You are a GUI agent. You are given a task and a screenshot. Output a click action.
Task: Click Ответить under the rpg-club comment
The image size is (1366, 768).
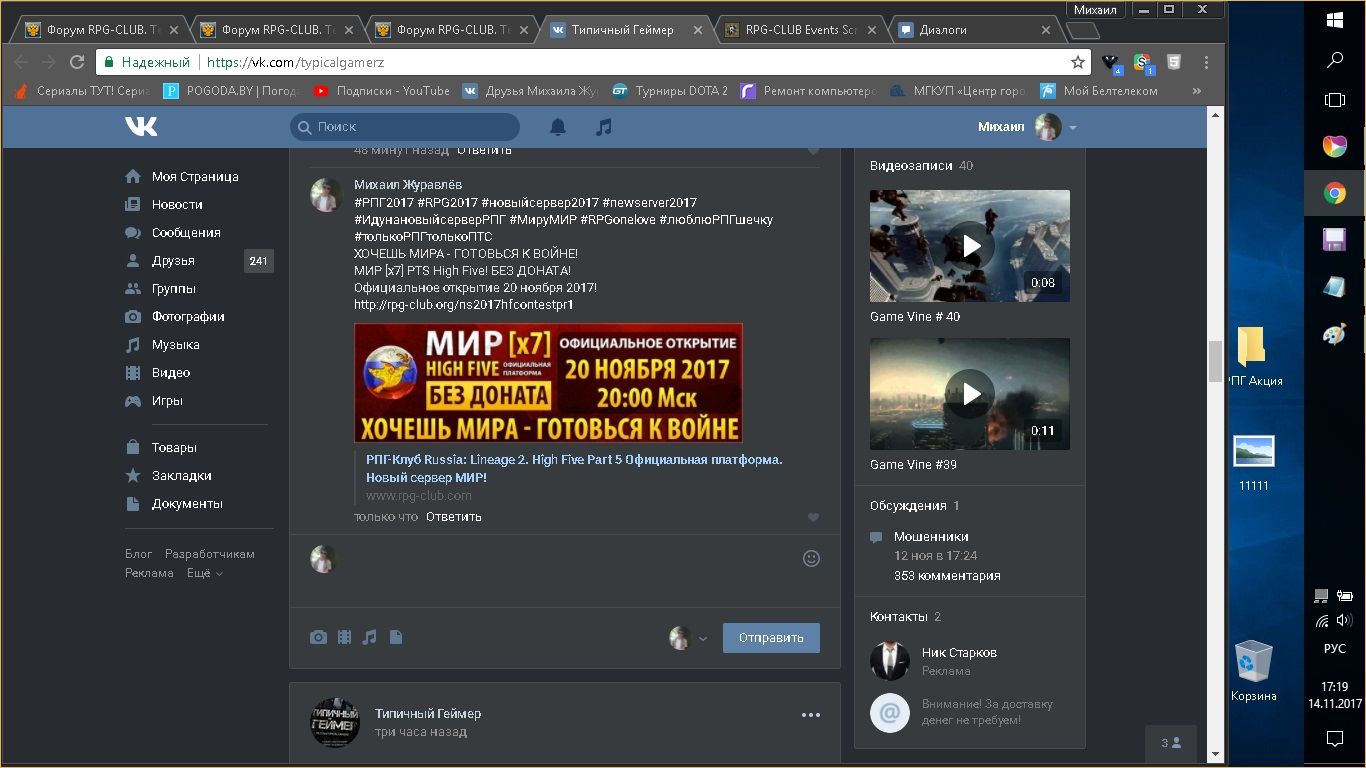(x=454, y=517)
